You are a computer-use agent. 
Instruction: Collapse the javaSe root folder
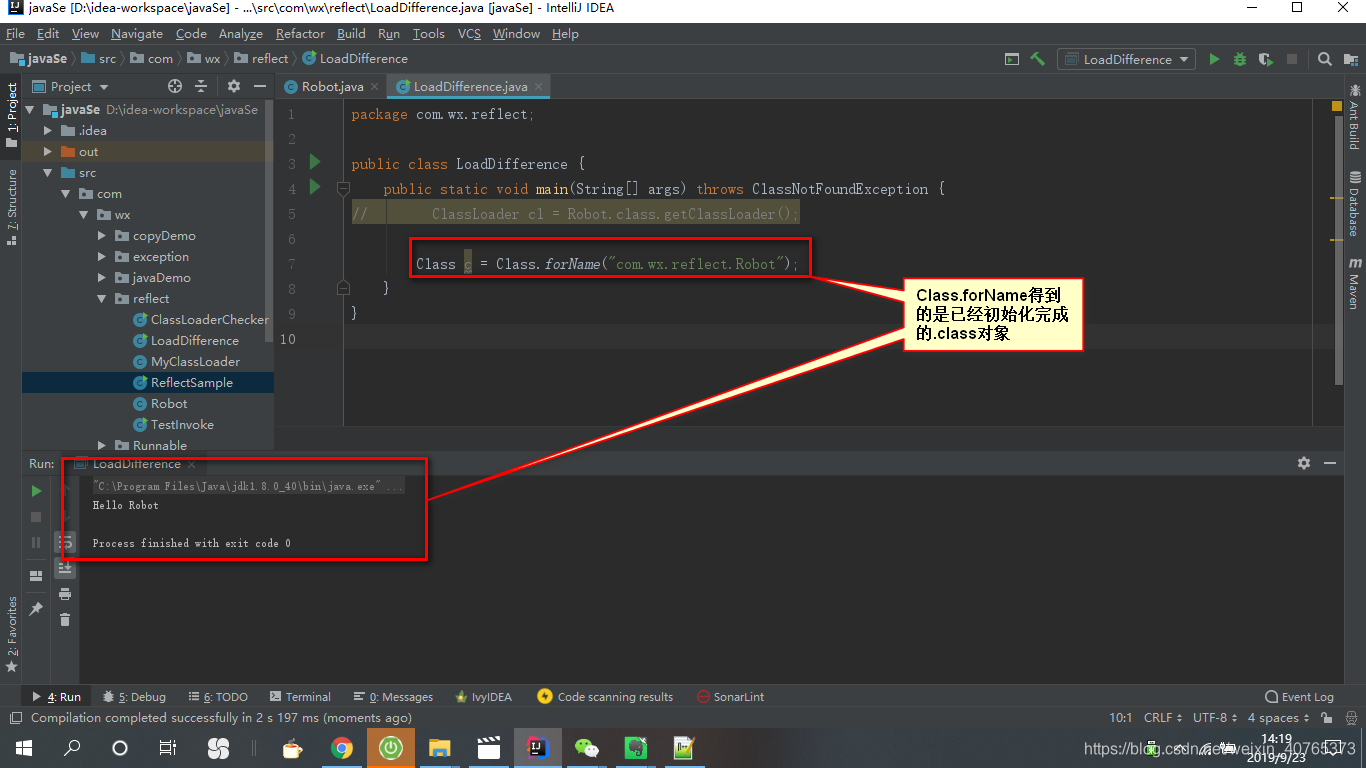(30, 110)
